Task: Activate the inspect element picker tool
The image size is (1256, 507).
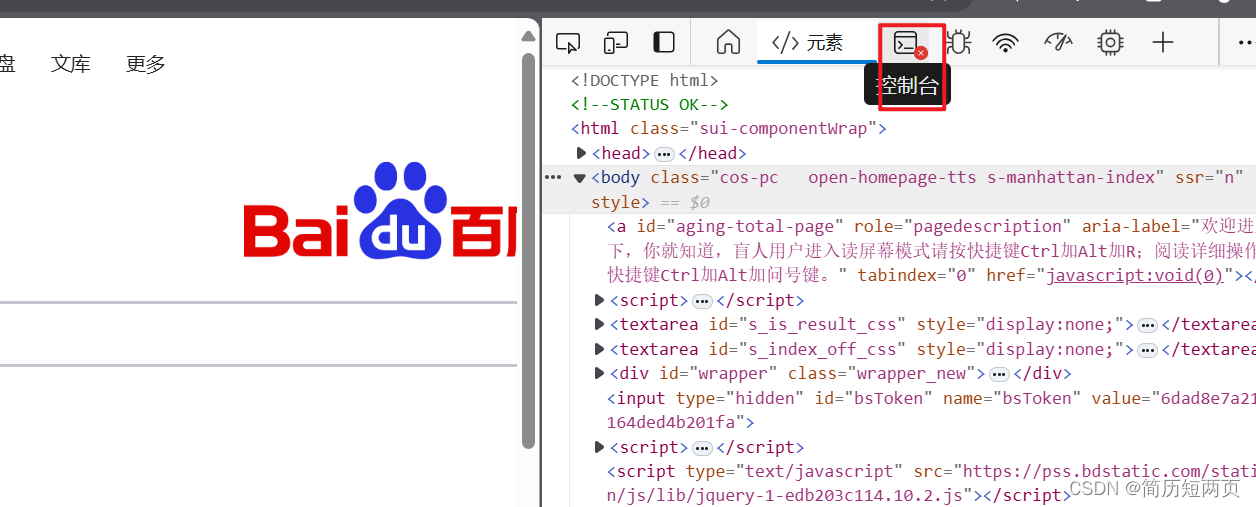Action: pyautogui.click(x=568, y=42)
